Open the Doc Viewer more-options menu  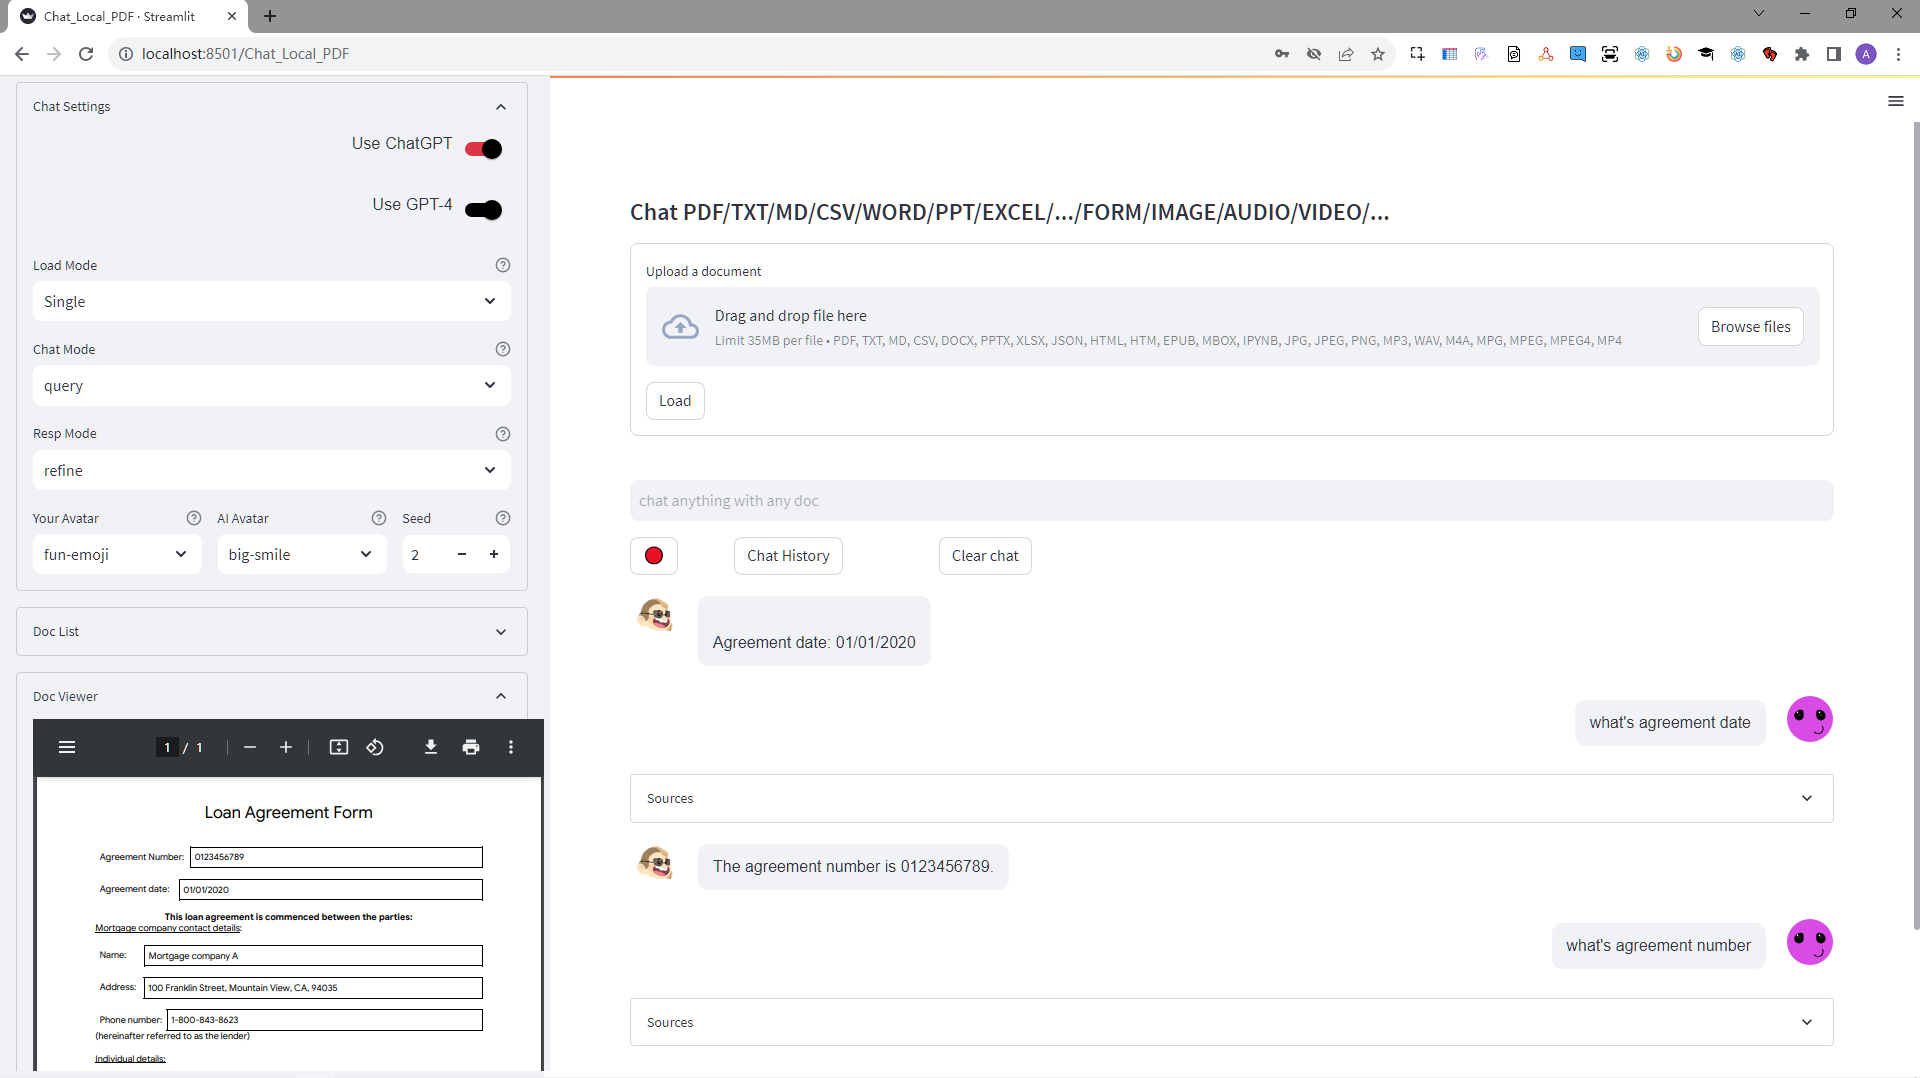[511, 747]
